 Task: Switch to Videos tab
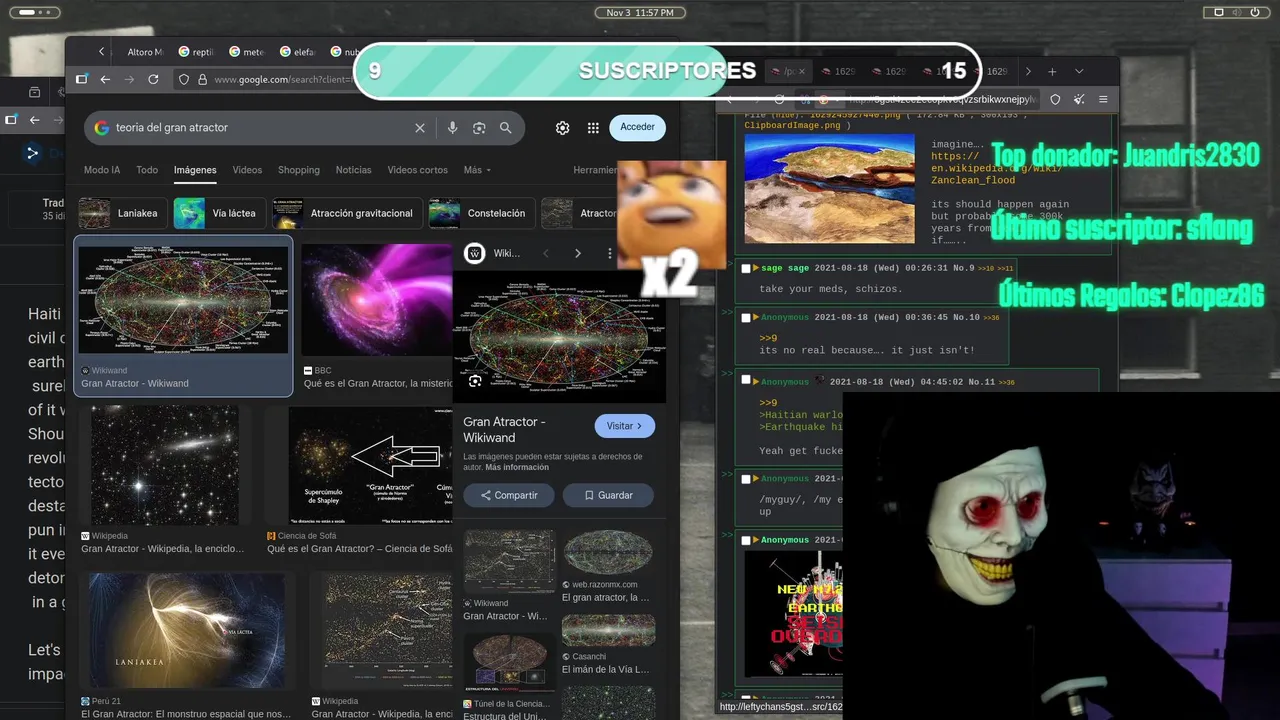[247, 170]
